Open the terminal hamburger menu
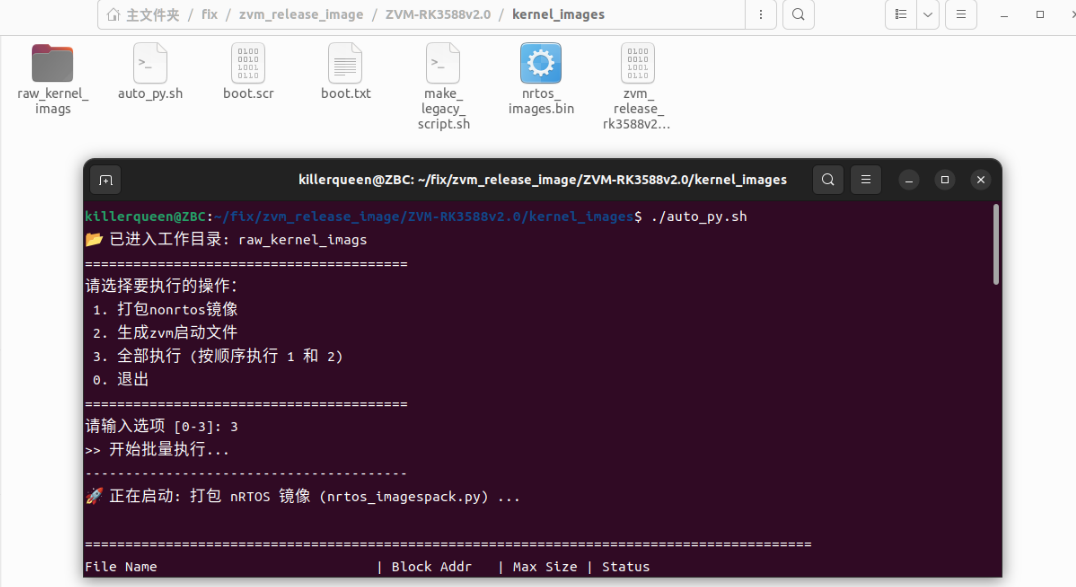Screen dimensions: 1076x587 pos(866,180)
